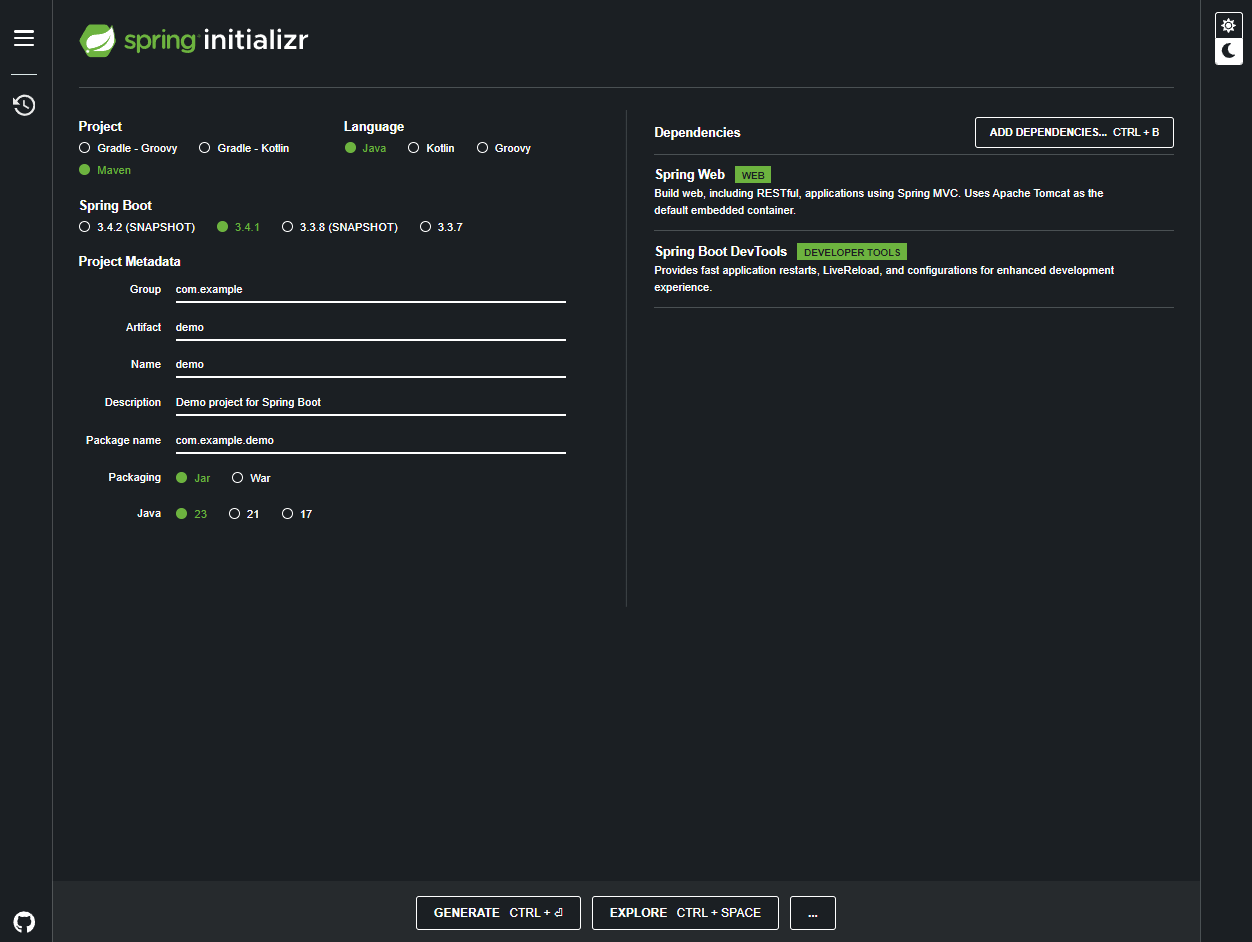Viewport: 1252px width, 942px height.
Task: Select Spring Boot 3.3.8 (SNAPSHOT)
Action: click(340, 227)
